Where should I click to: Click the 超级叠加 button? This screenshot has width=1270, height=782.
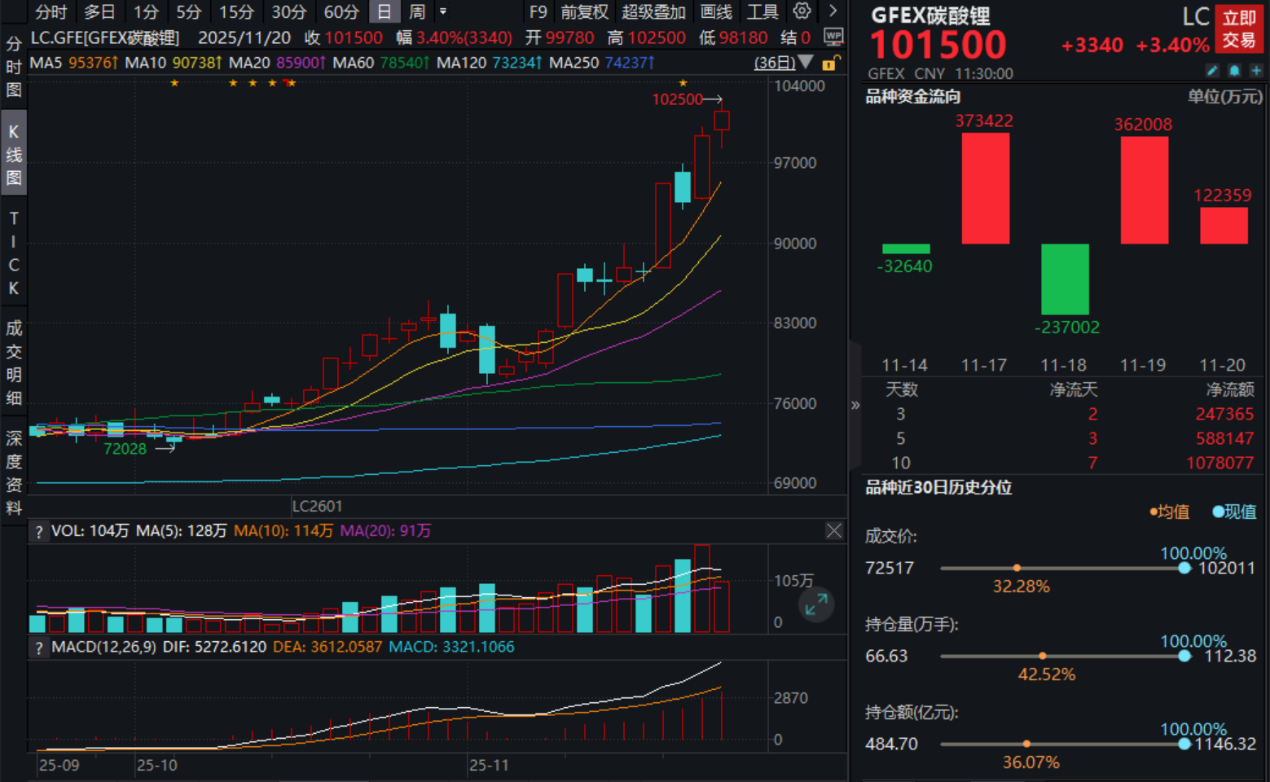(x=654, y=12)
